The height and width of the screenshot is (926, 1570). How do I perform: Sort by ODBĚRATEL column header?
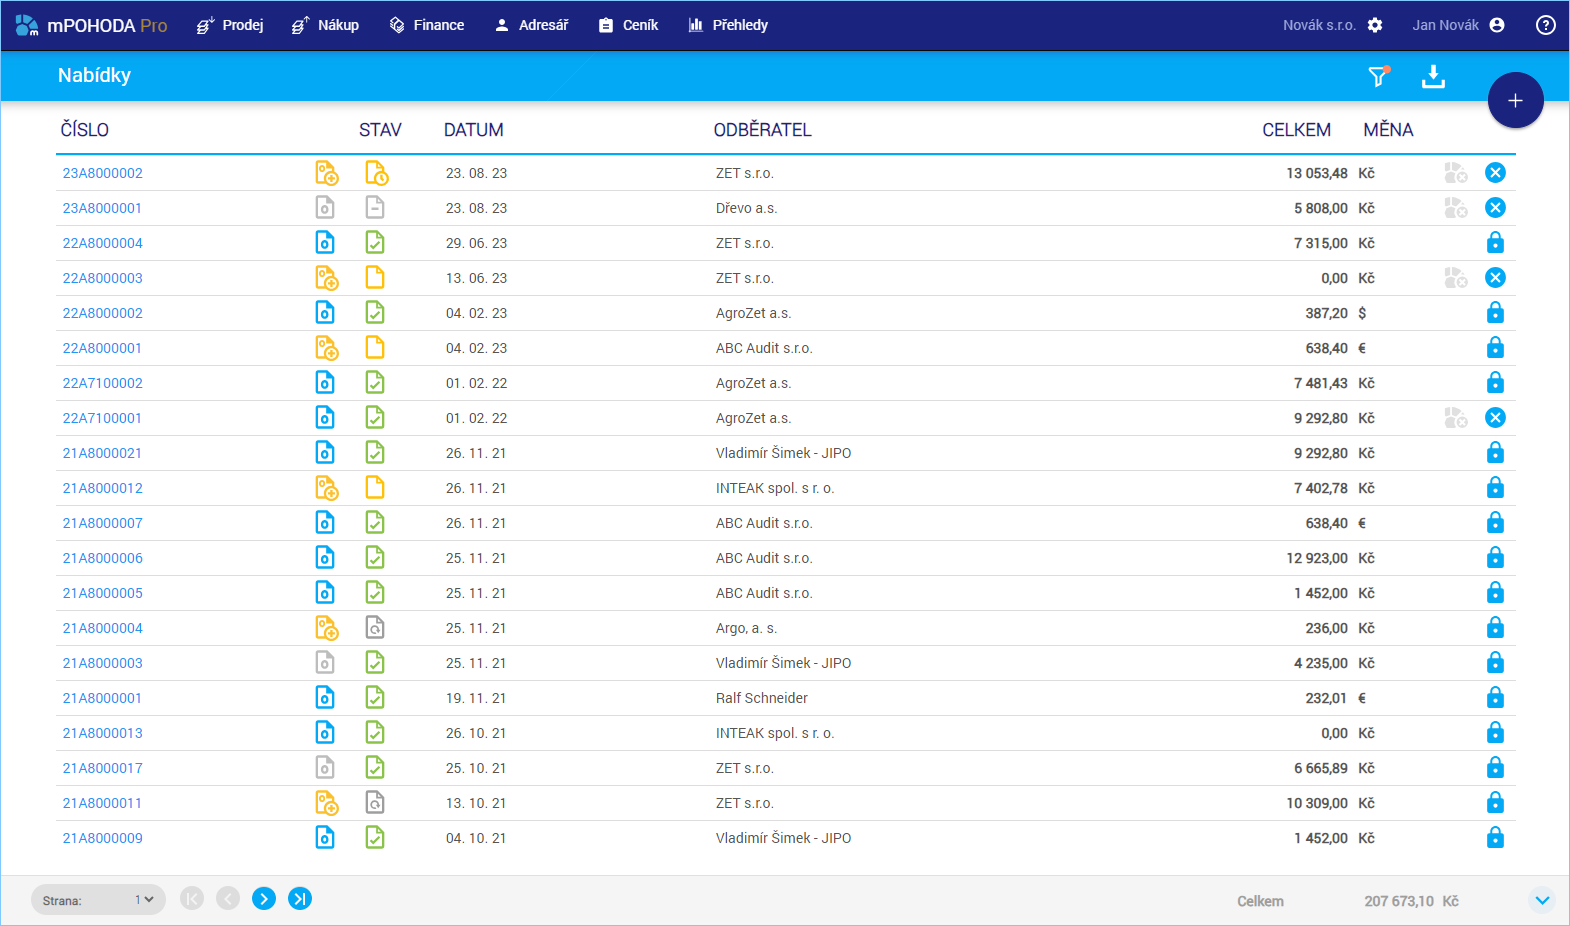762,130
